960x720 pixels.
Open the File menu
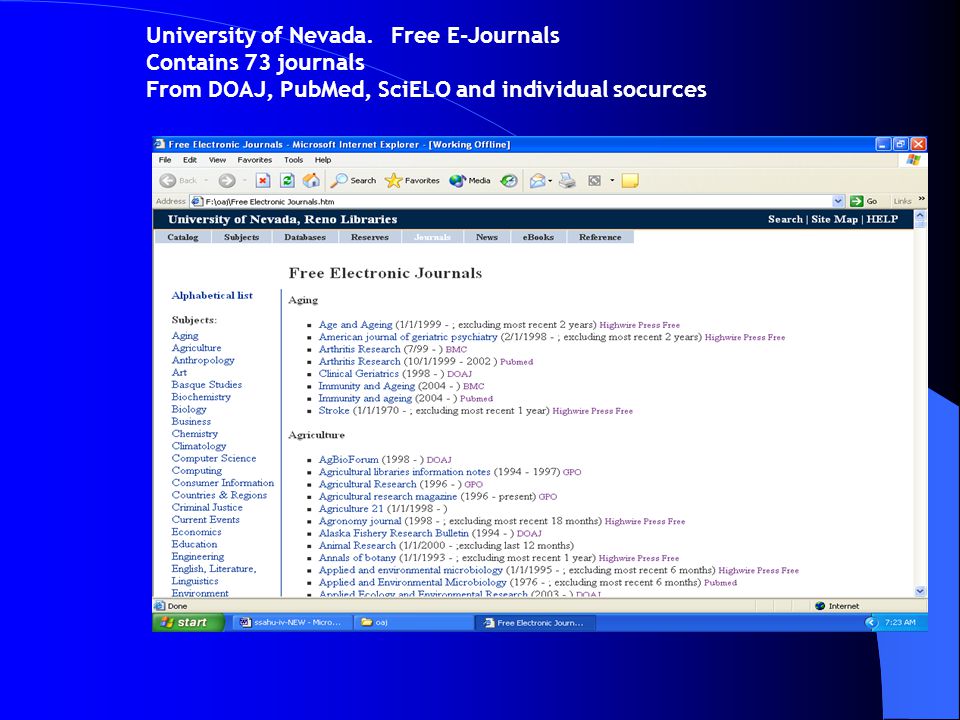(x=165, y=160)
